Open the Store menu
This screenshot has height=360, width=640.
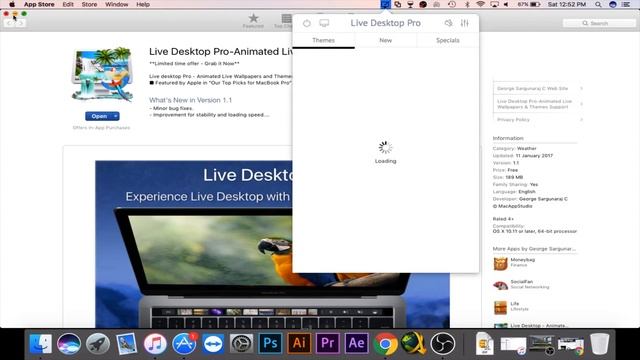[89, 4]
